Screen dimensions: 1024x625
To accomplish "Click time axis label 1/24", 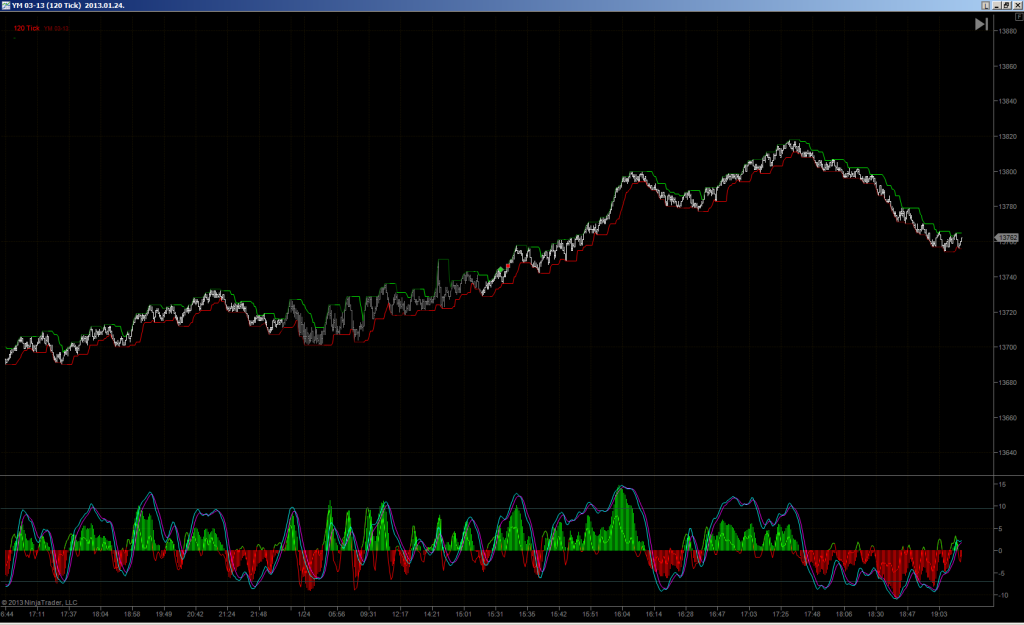I will [x=304, y=614].
